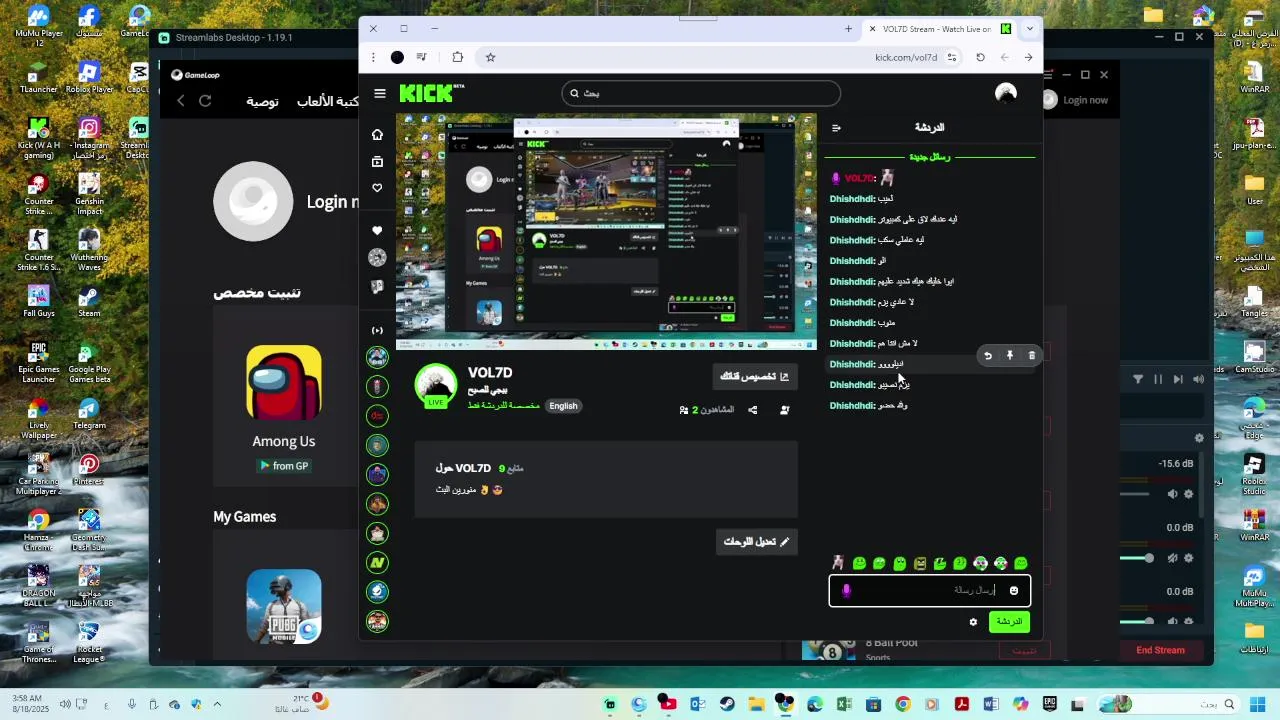Open Excel from the taskbar
Viewport: 1280px width, 720px height.
click(x=844, y=705)
